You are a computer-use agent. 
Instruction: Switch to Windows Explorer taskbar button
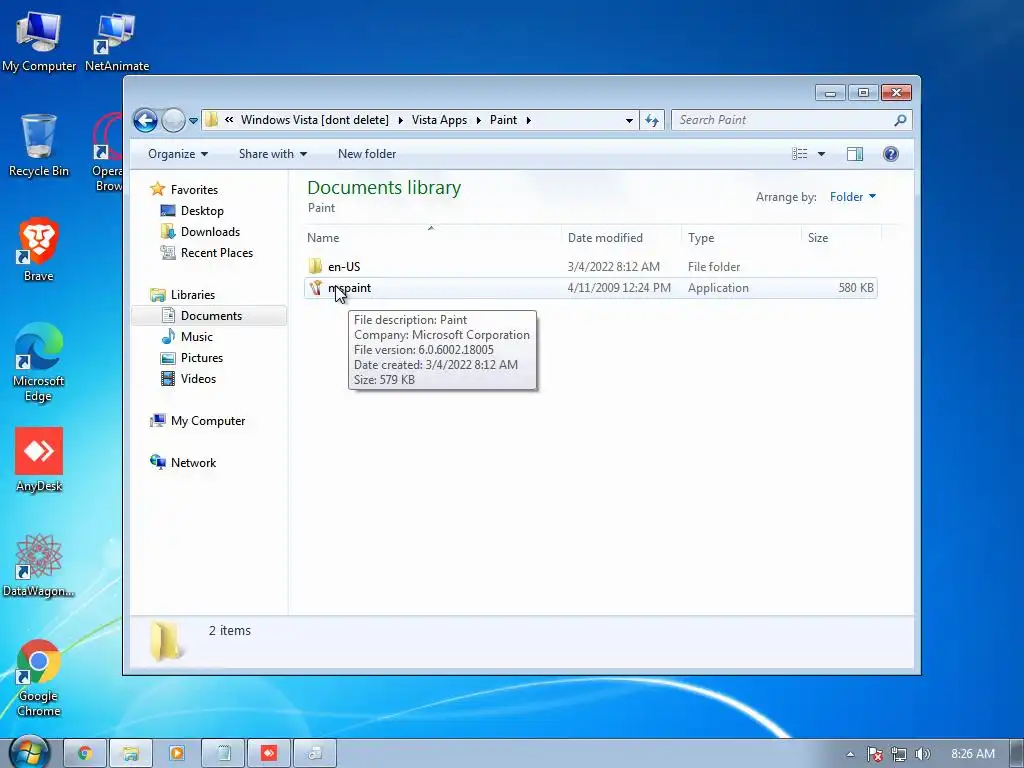[131, 753]
